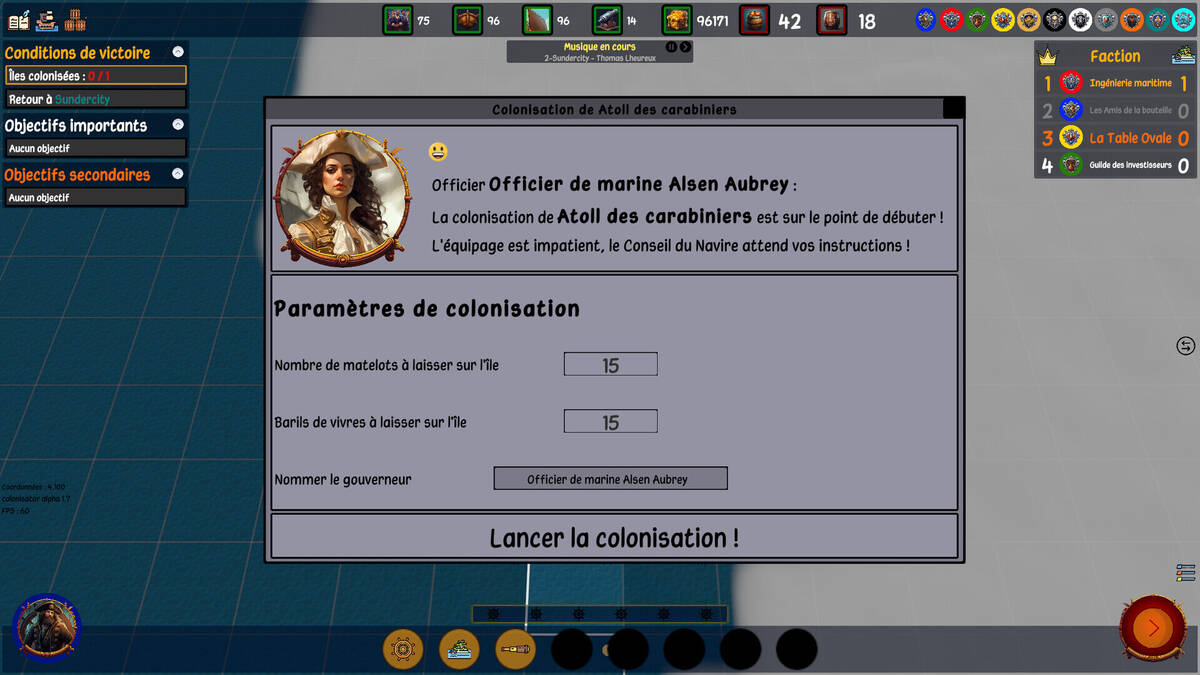This screenshot has width=1200, height=675.
Task: Select the blue faction emblem in top bar
Action: tap(926, 19)
